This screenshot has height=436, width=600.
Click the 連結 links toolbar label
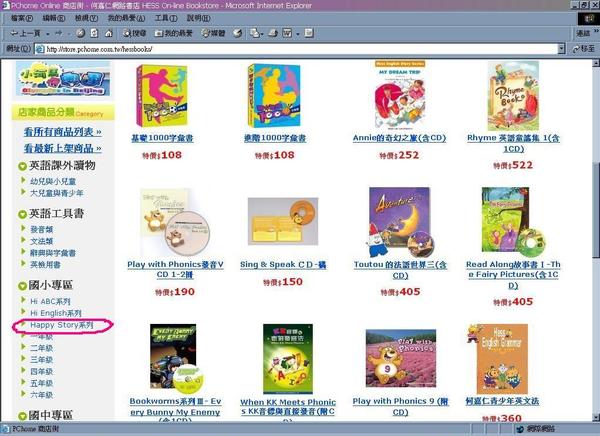point(583,34)
